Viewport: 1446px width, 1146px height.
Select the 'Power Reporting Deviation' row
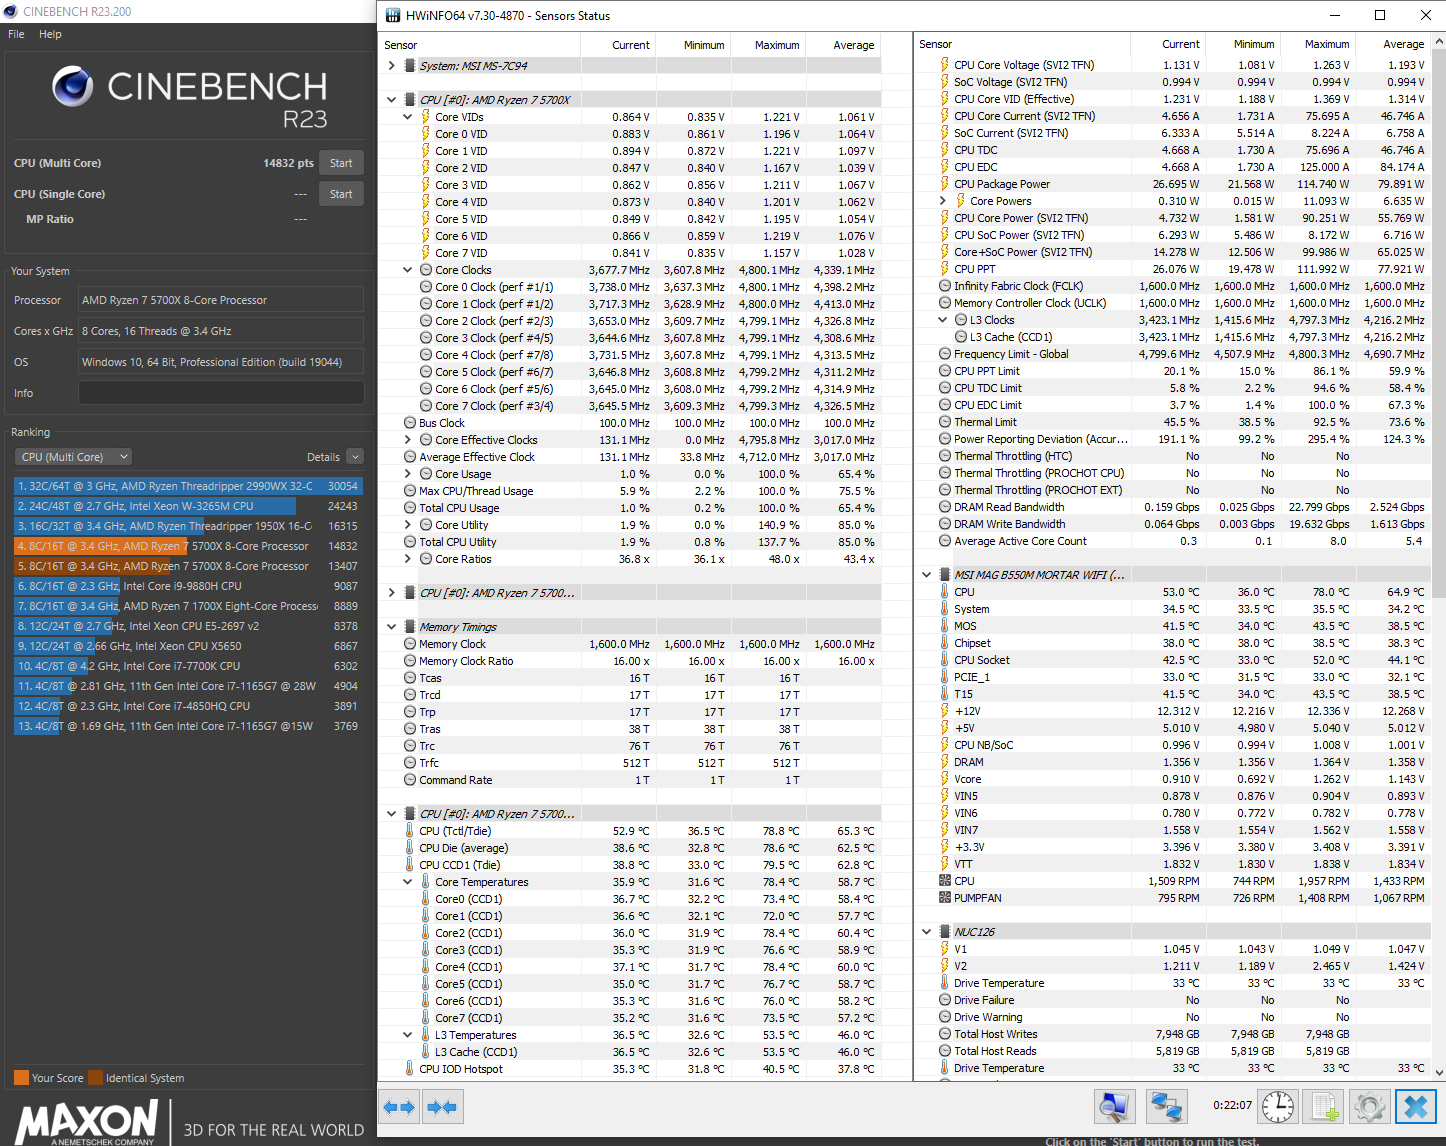pyautogui.click(x=1174, y=439)
